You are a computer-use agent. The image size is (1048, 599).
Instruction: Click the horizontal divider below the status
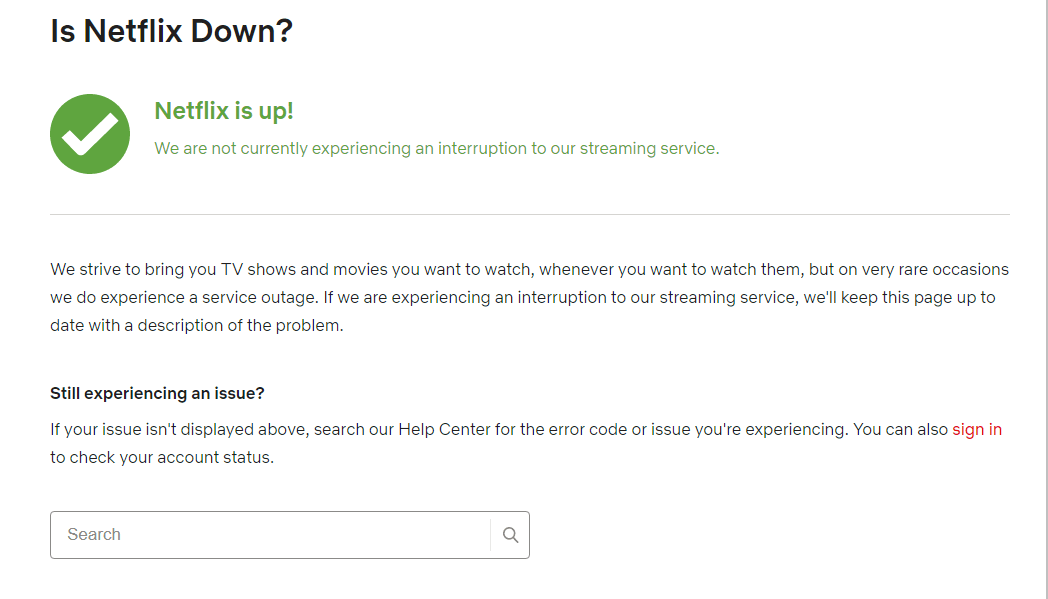coord(529,211)
